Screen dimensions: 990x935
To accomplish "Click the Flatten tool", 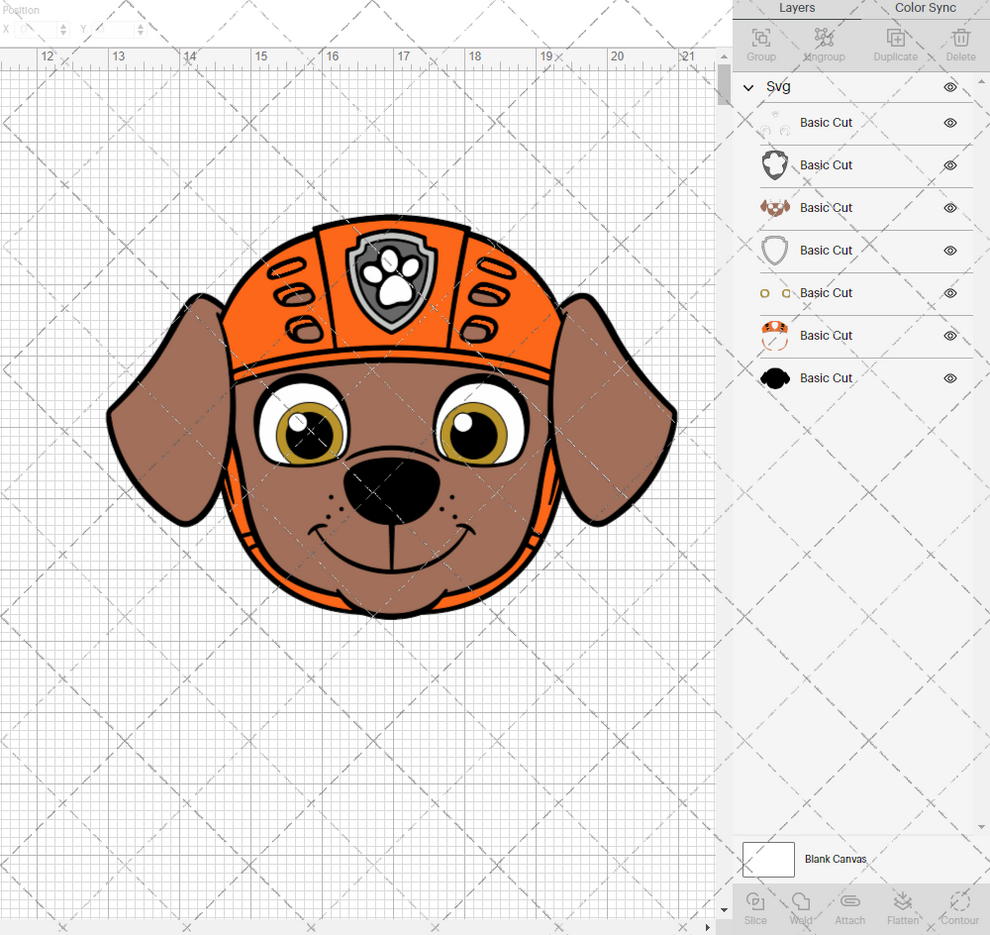I will coord(903,908).
